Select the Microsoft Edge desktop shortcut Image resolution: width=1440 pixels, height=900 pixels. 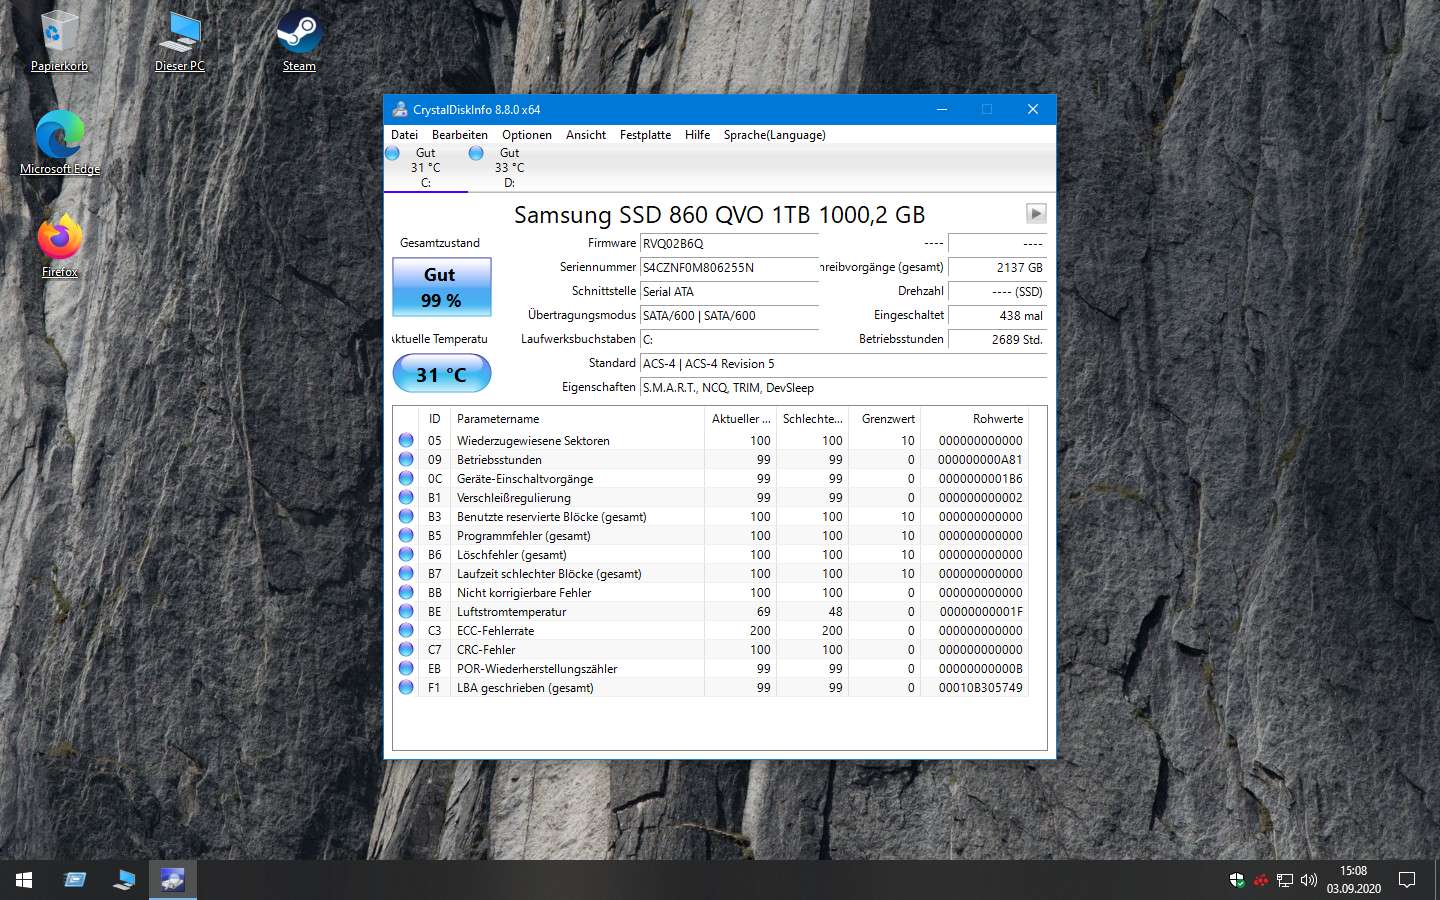[x=60, y=143]
